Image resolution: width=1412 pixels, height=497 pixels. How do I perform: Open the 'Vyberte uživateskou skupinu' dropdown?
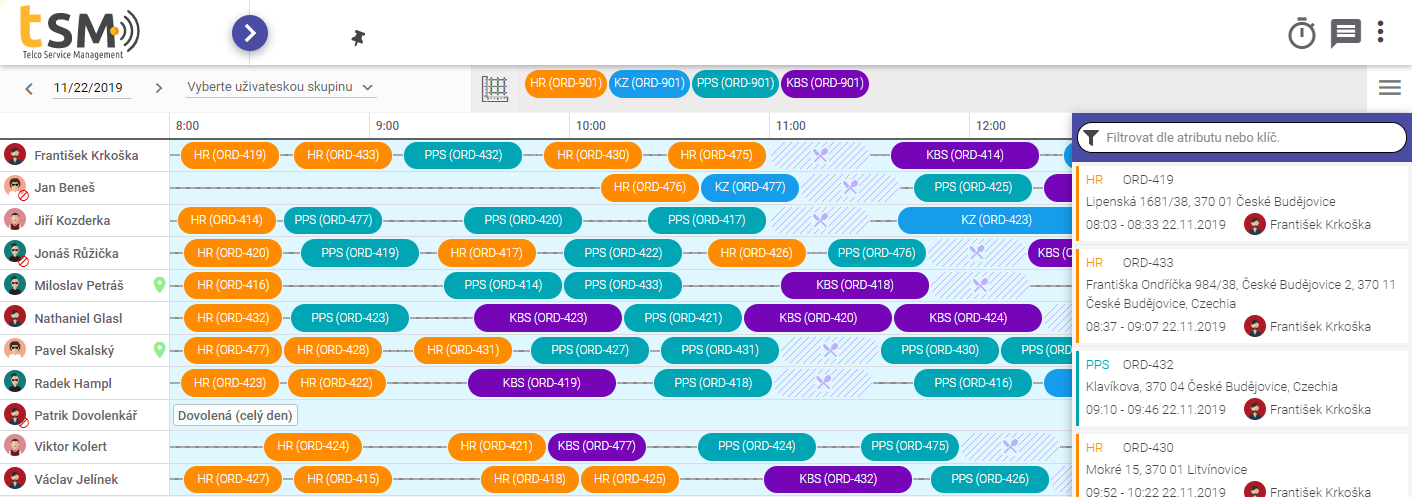pos(280,88)
